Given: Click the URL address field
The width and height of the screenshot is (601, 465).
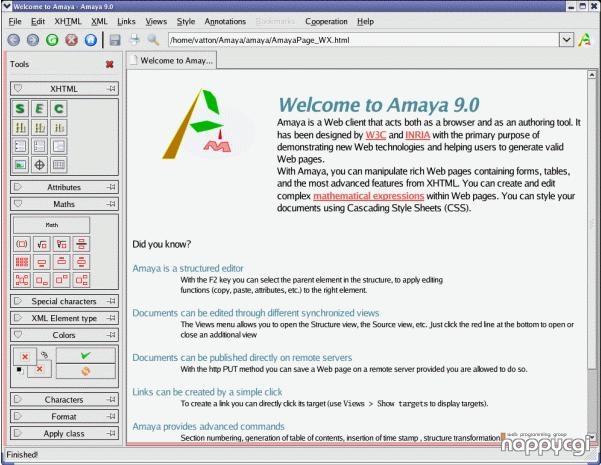Looking at the screenshot, I should point(364,40).
